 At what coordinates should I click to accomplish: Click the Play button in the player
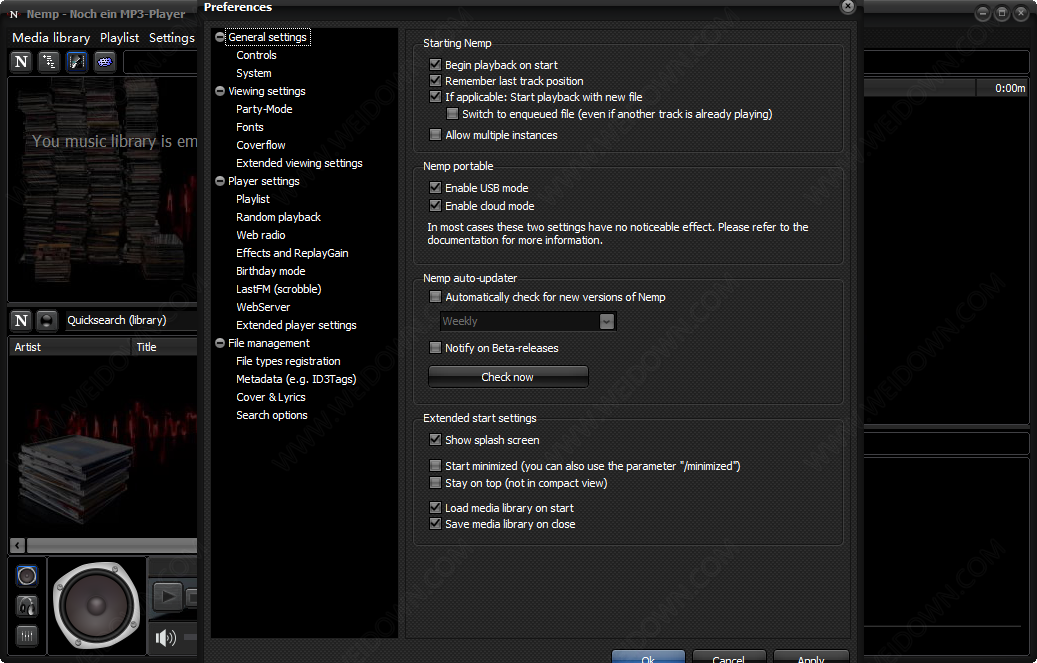point(168,597)
